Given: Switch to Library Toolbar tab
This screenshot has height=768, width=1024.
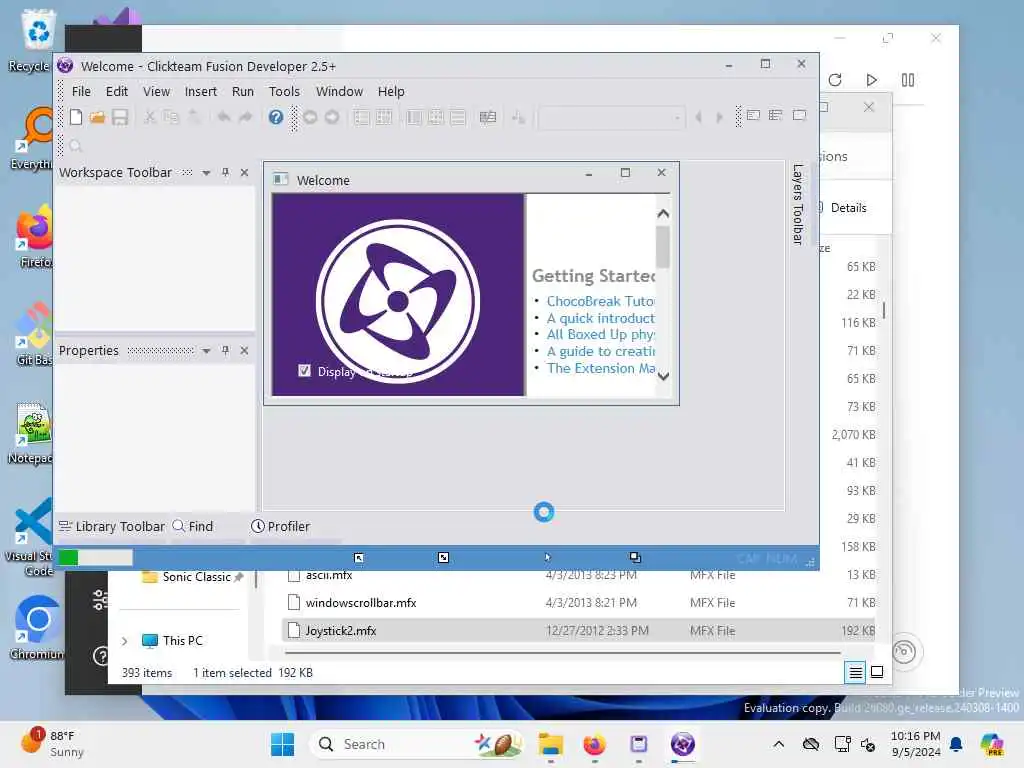Looking at the screenshot, I should tap(112, 526).
